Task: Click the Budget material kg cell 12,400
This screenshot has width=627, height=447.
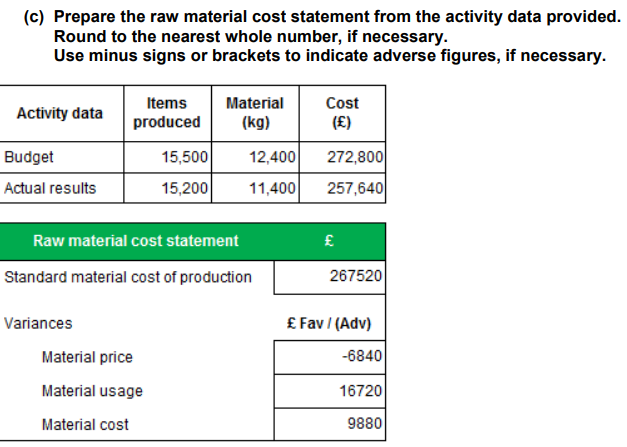Action: coord(255,157)
